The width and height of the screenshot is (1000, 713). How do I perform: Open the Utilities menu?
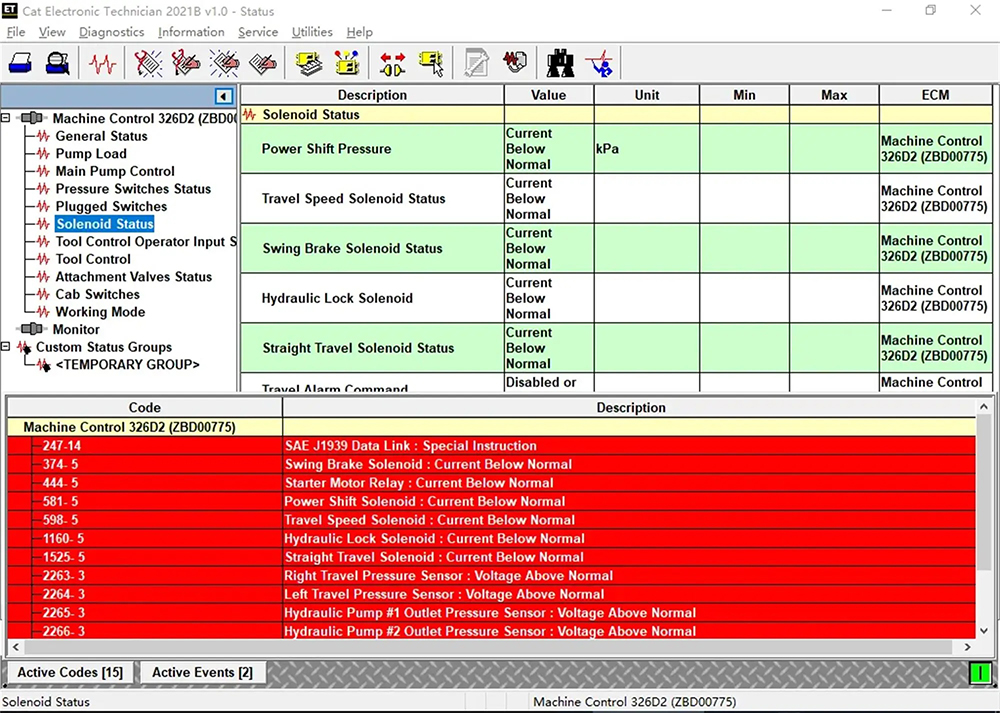pos(312,32)
